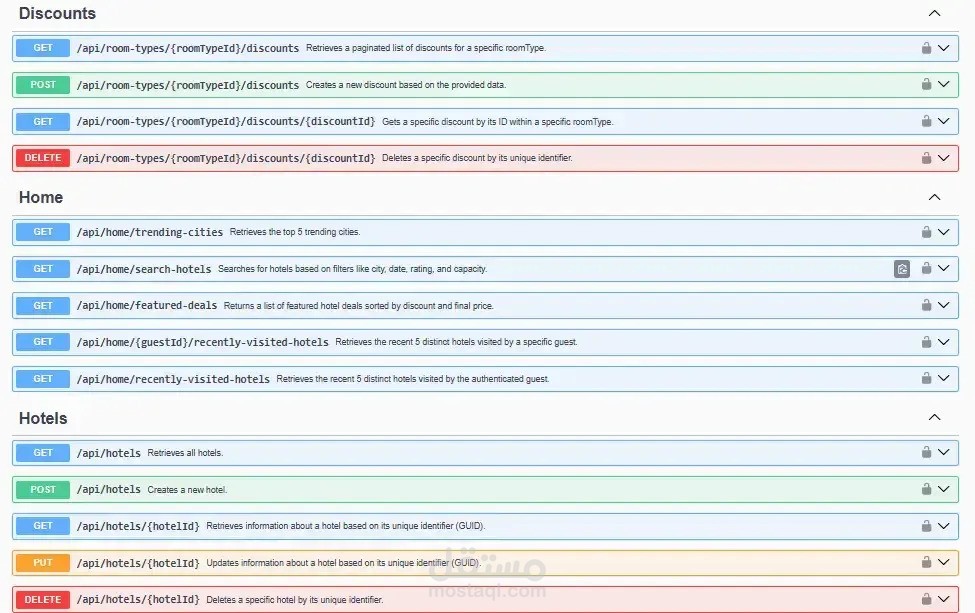This screenshot has width=975, height=613.
Task: Collapse the Hotels section chevron
Action: coord(934,417)
